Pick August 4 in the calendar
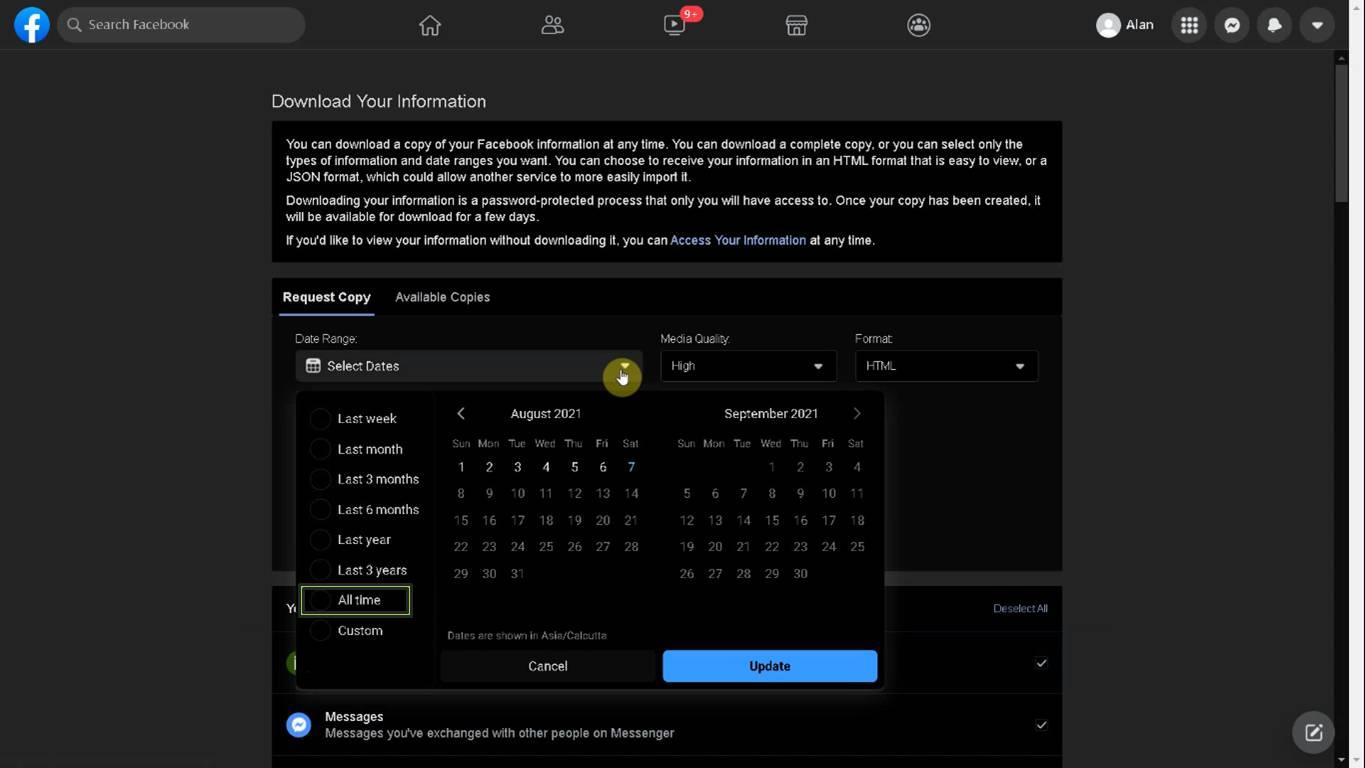The image size is (1365, 768). [x=546, y=467]
